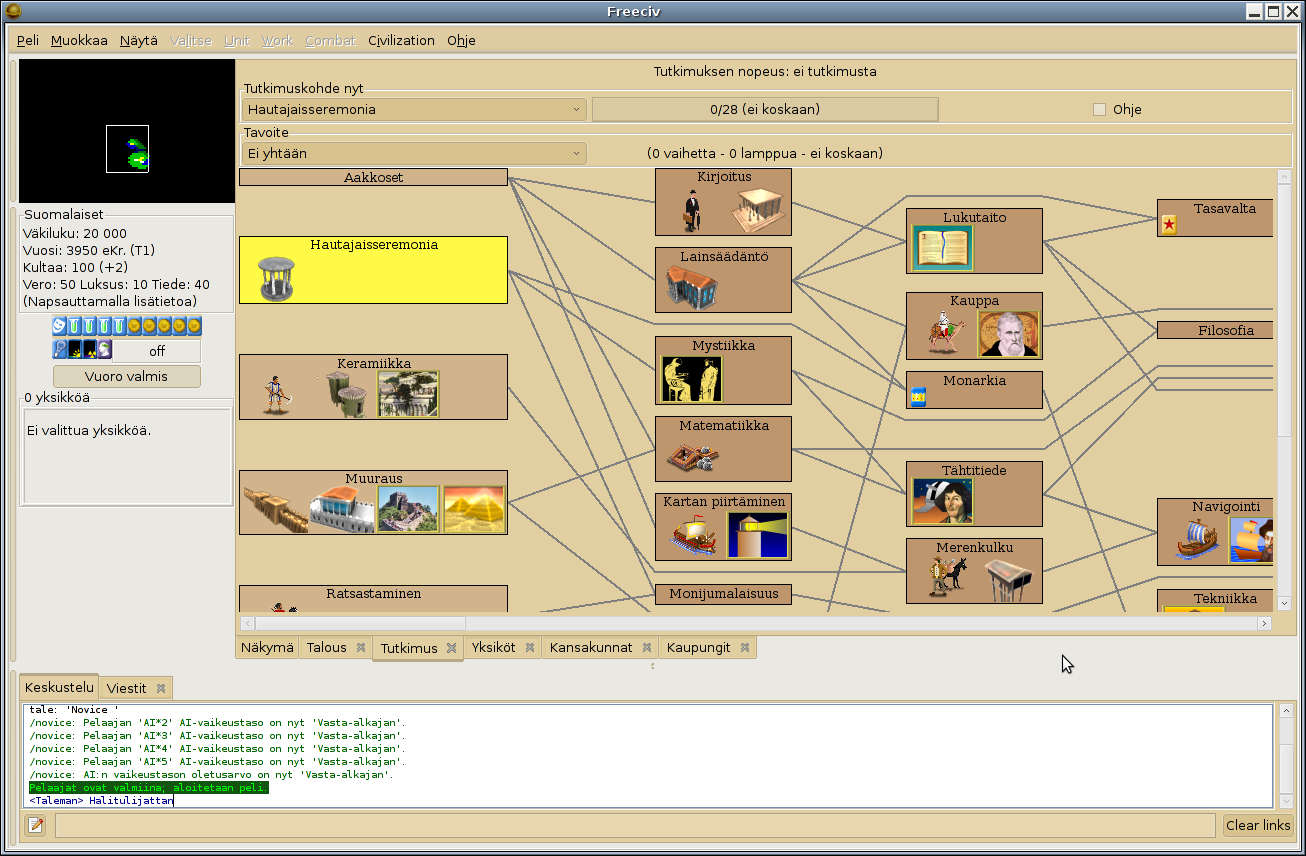Click the lighthouse icon in Kartan piirtäminen
The height and width of the screenshot is (856, 1306).
click(x=757, y=535)
